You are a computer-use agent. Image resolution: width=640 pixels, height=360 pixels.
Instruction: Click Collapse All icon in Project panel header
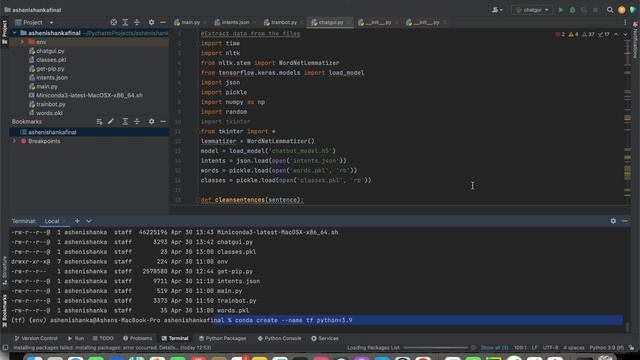point(137,22)
